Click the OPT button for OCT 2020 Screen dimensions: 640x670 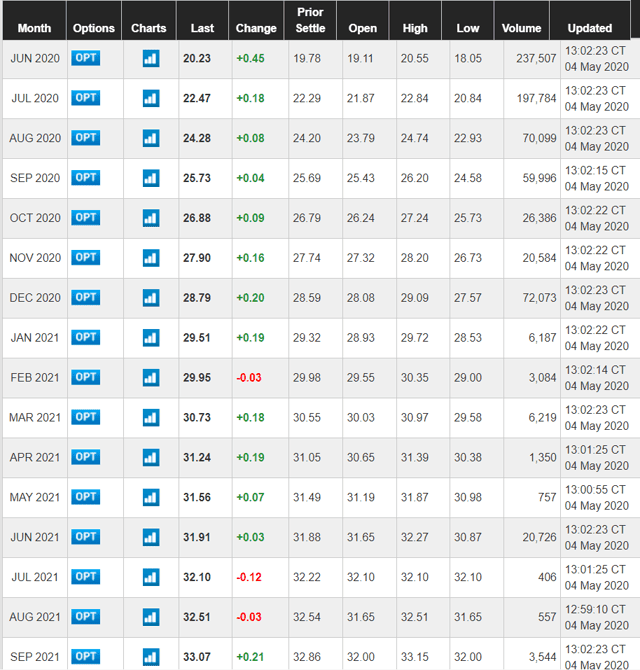pos(85,217)
